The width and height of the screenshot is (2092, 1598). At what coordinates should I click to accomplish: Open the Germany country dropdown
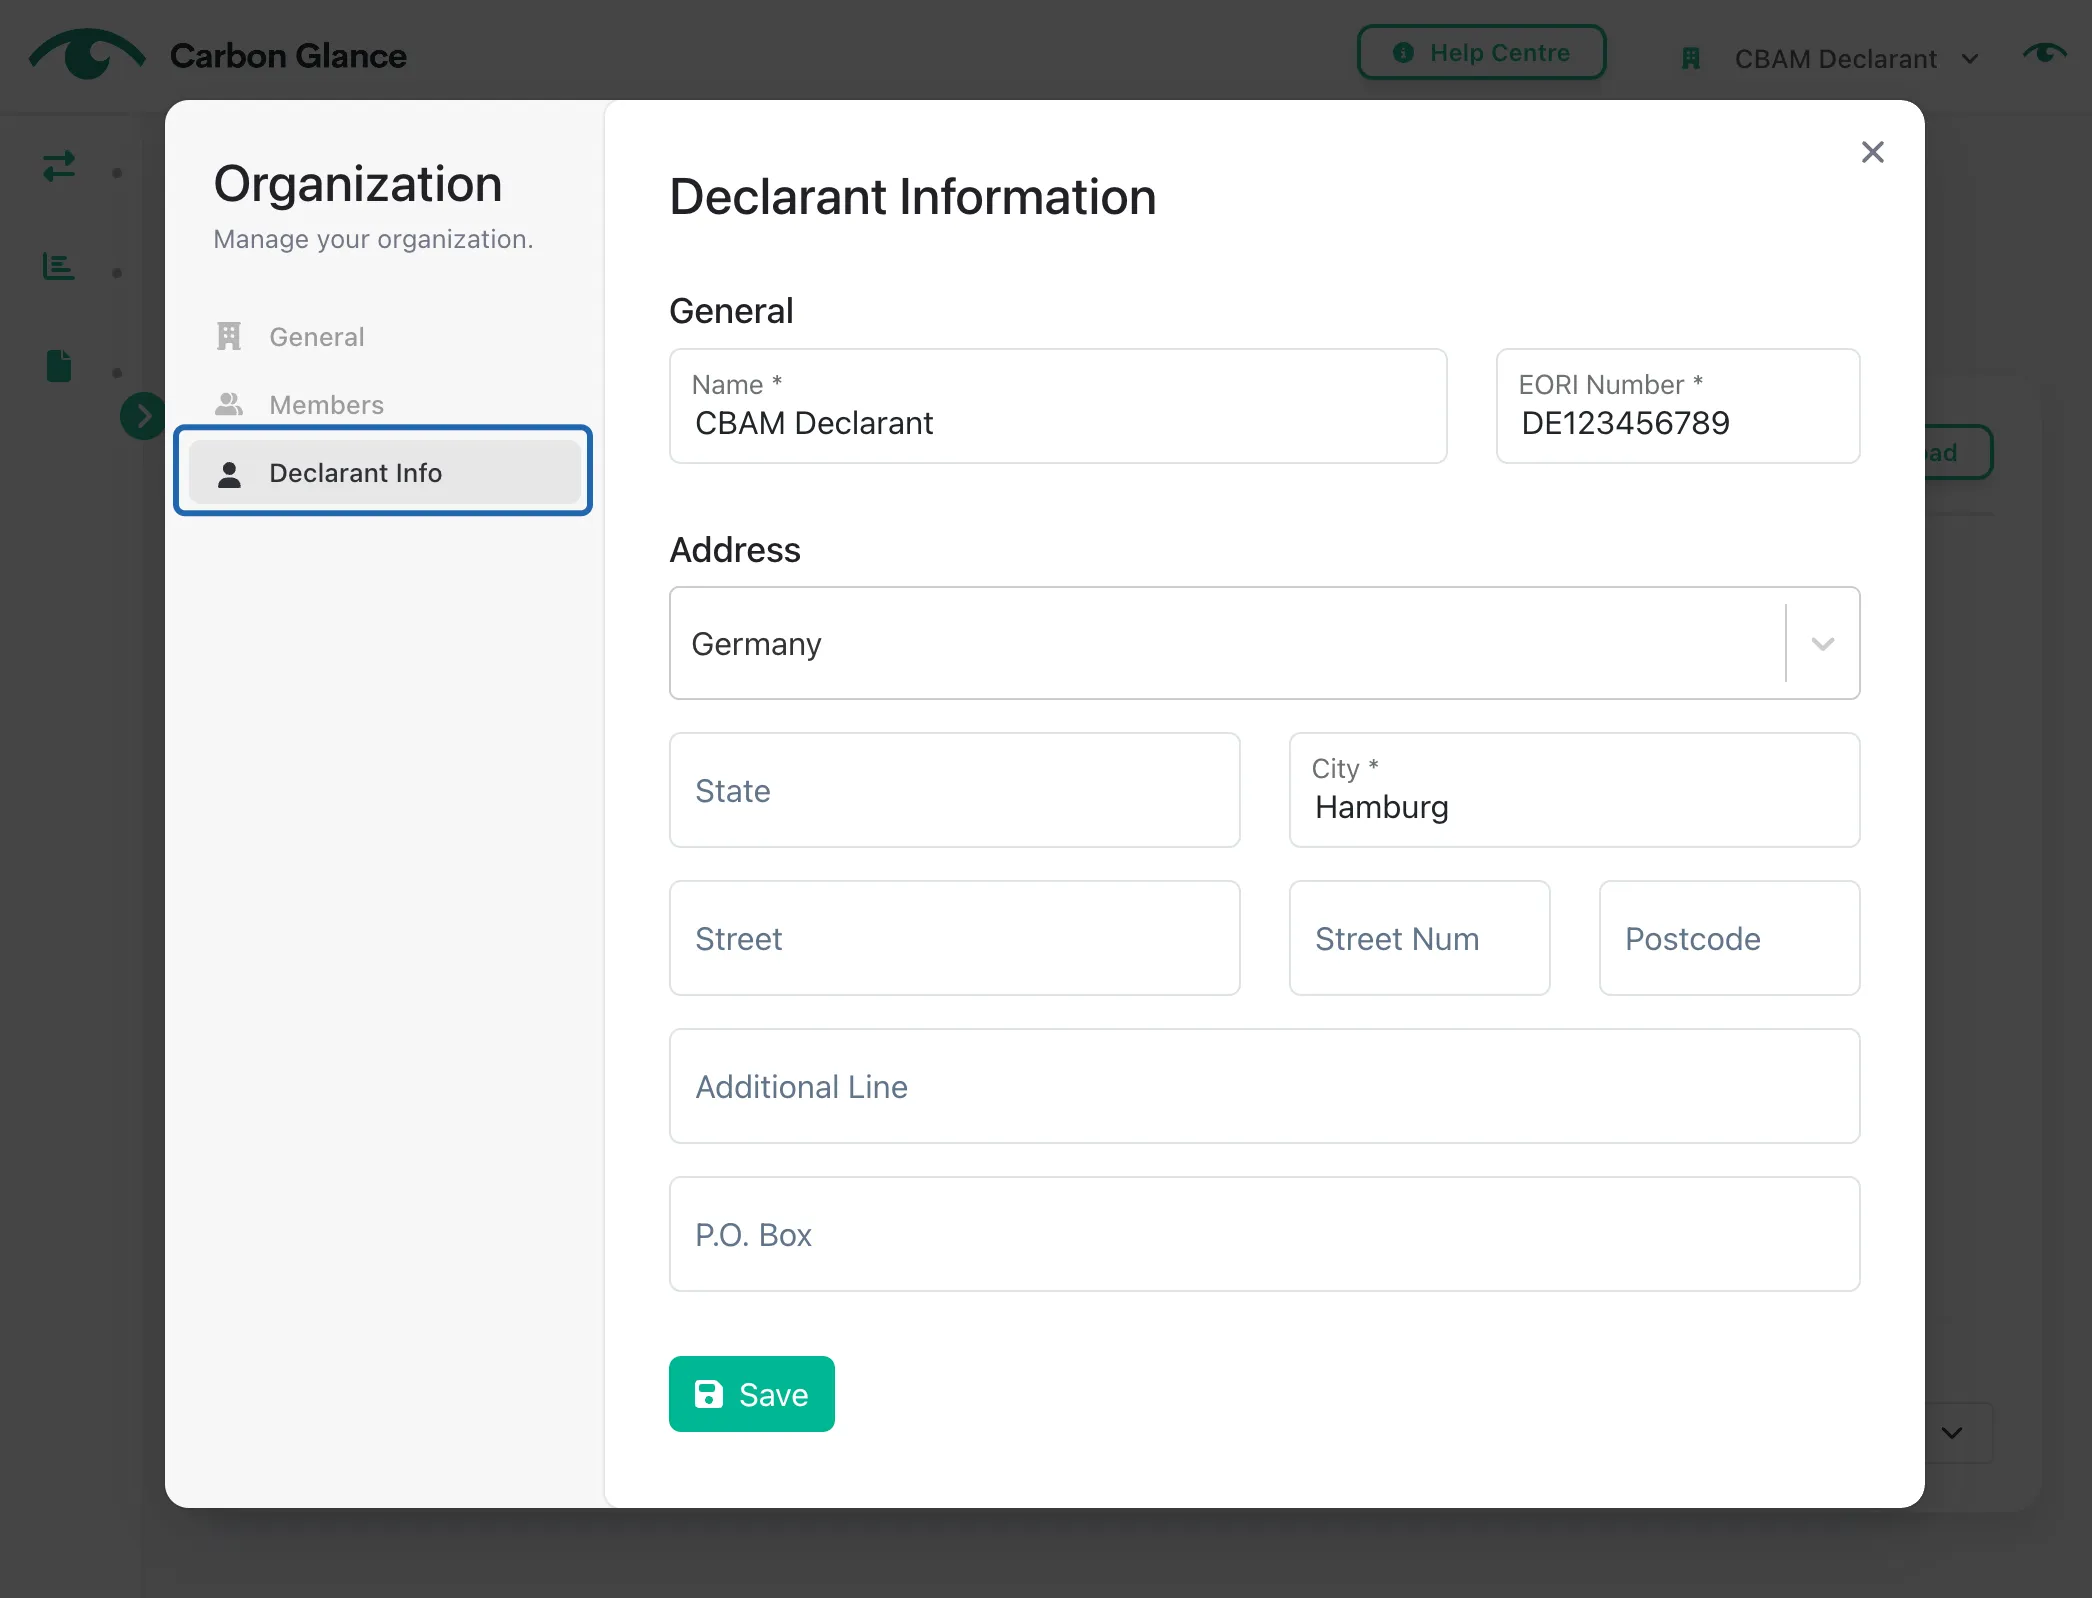click(x=1264, y=643)
